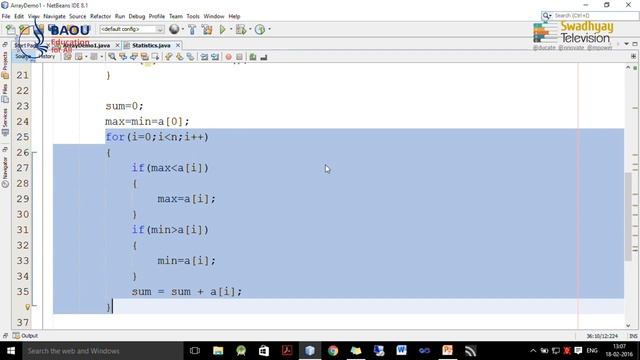Click the Shift Line Right editor icon
The height and width of the screenshot is (360, 640).
click(215, 57)
